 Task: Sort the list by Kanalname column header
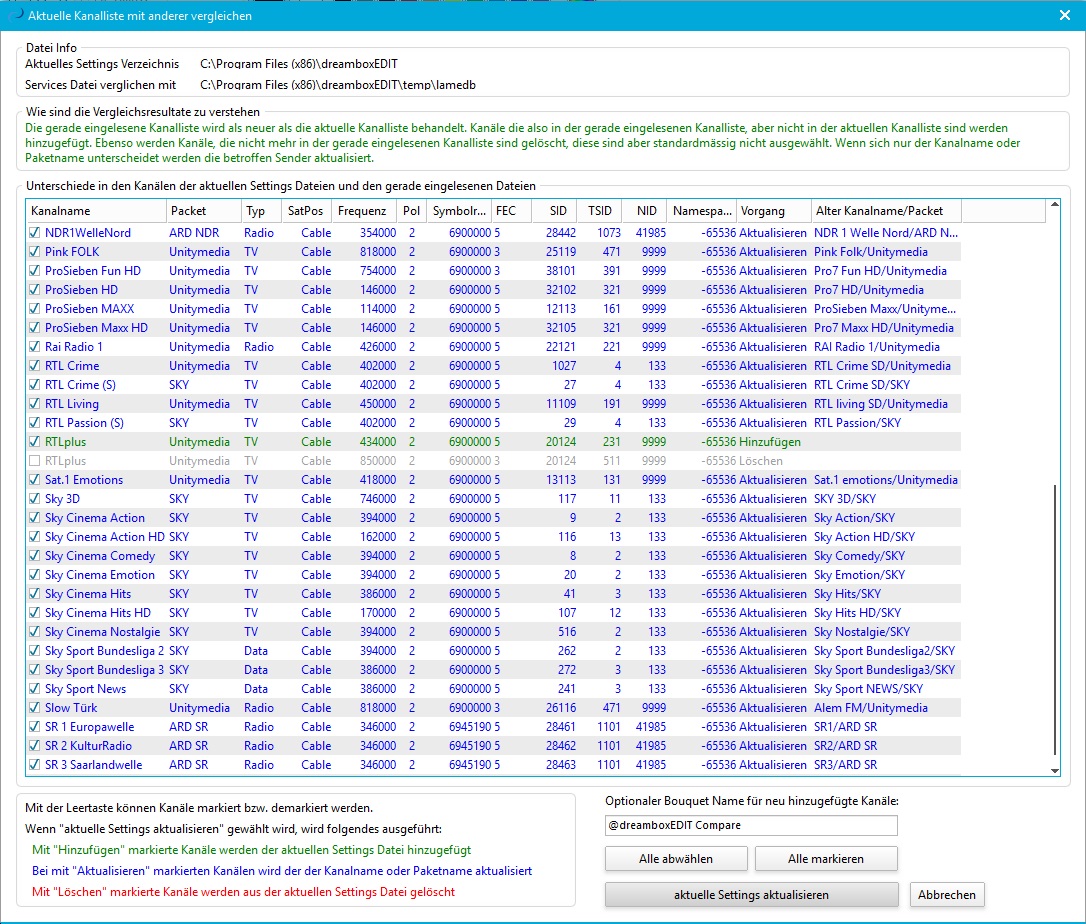(96, 212)
